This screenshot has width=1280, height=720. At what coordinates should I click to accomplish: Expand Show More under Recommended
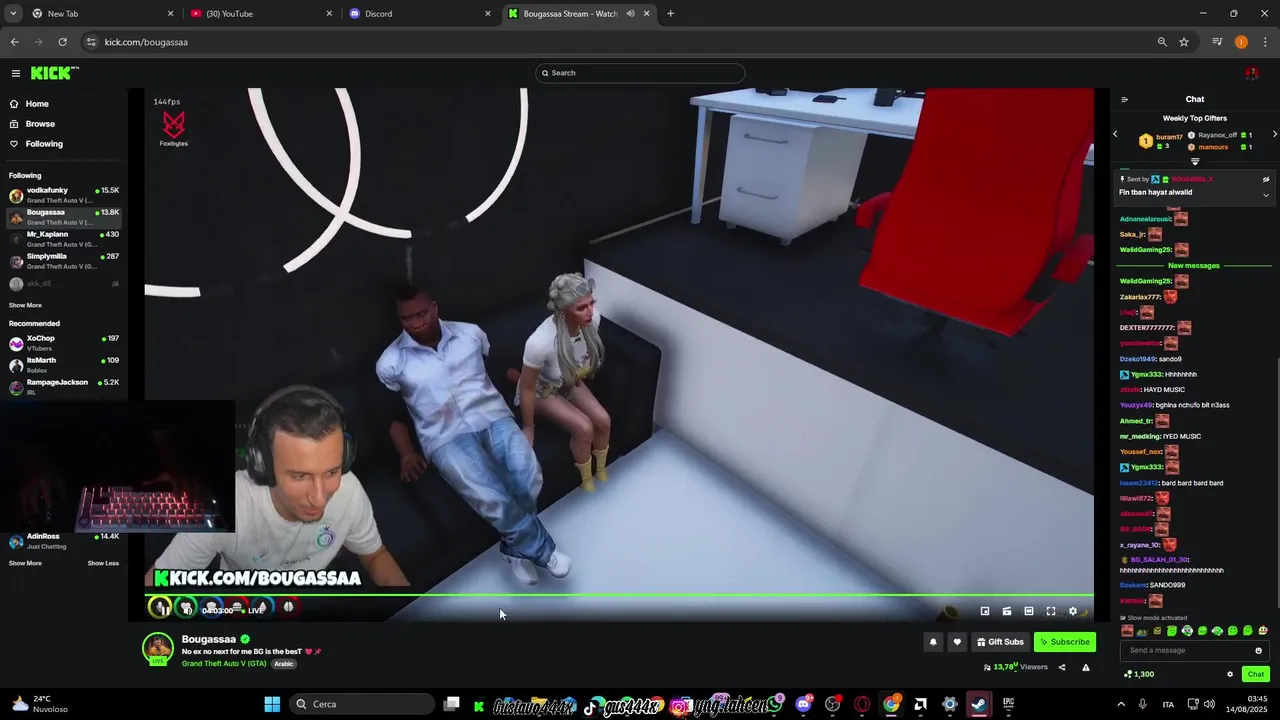coord(26,563)
